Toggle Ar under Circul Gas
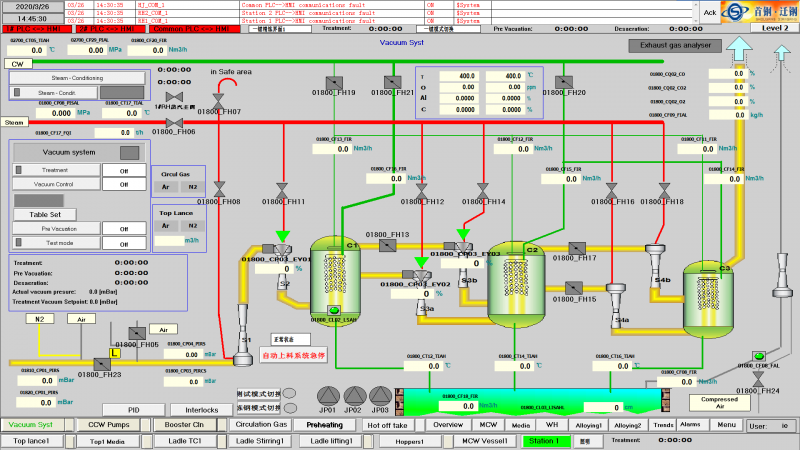The width and height of the screenshot is (800, 450). pos(165,187)
